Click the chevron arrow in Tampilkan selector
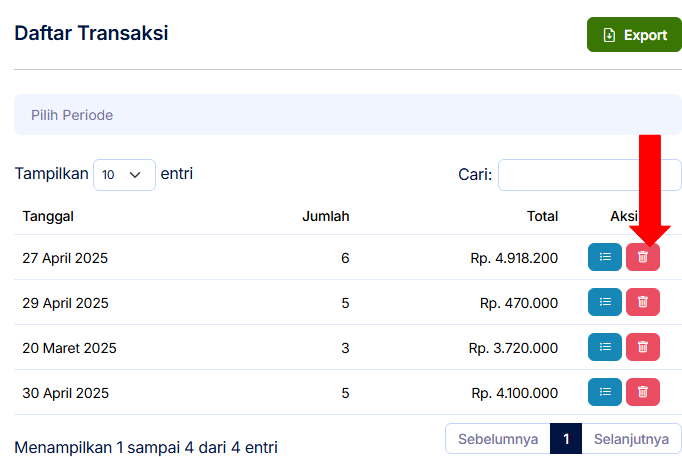The height and width of the screenshot is (457, 682). pos(135,175)
